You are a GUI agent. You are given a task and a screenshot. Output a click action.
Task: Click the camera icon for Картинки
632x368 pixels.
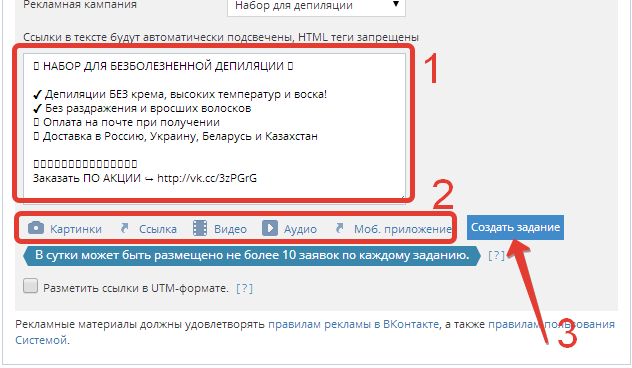pyautogui.click(x=36, y=228)
